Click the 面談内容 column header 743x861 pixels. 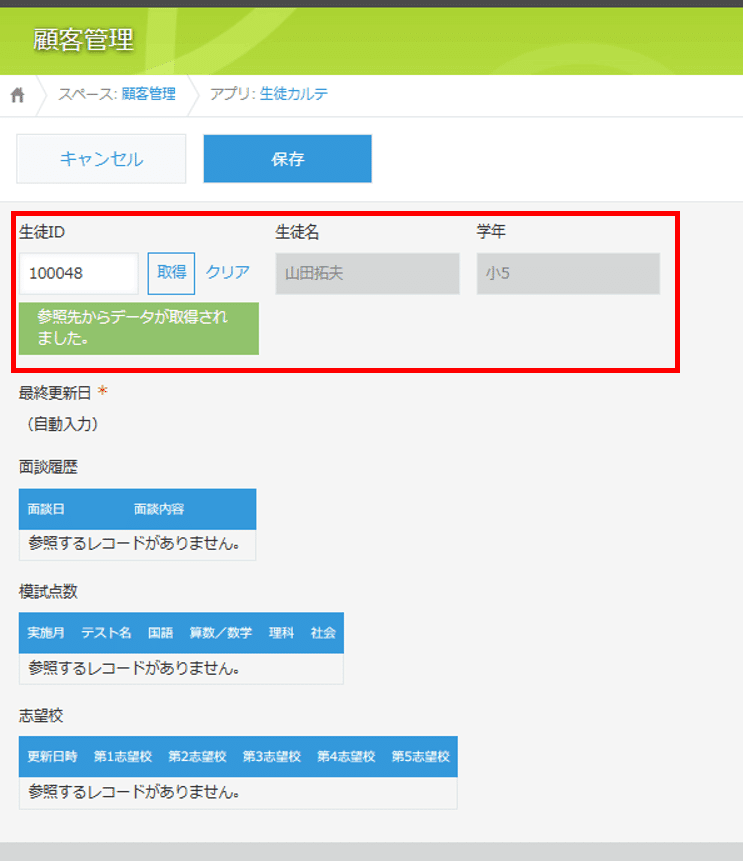159,509
